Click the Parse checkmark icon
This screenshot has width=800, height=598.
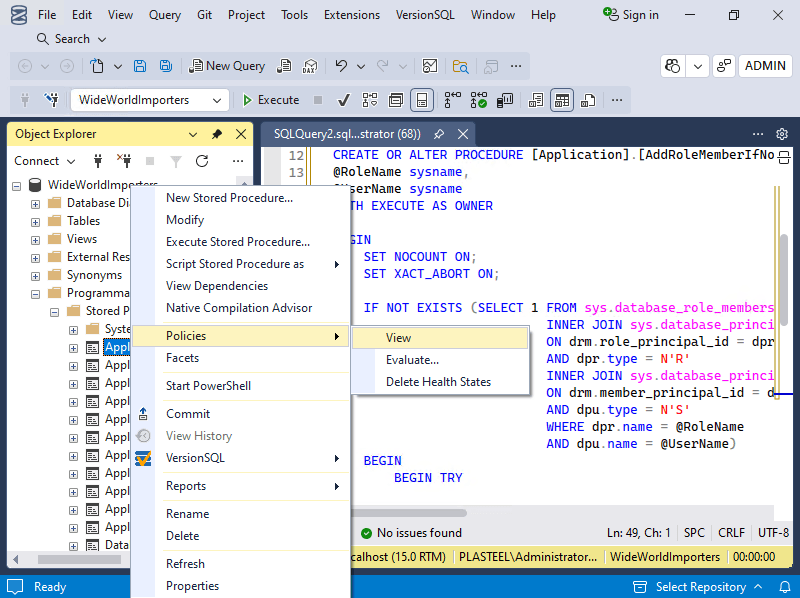pyautogui.click(x=344, y=100)
